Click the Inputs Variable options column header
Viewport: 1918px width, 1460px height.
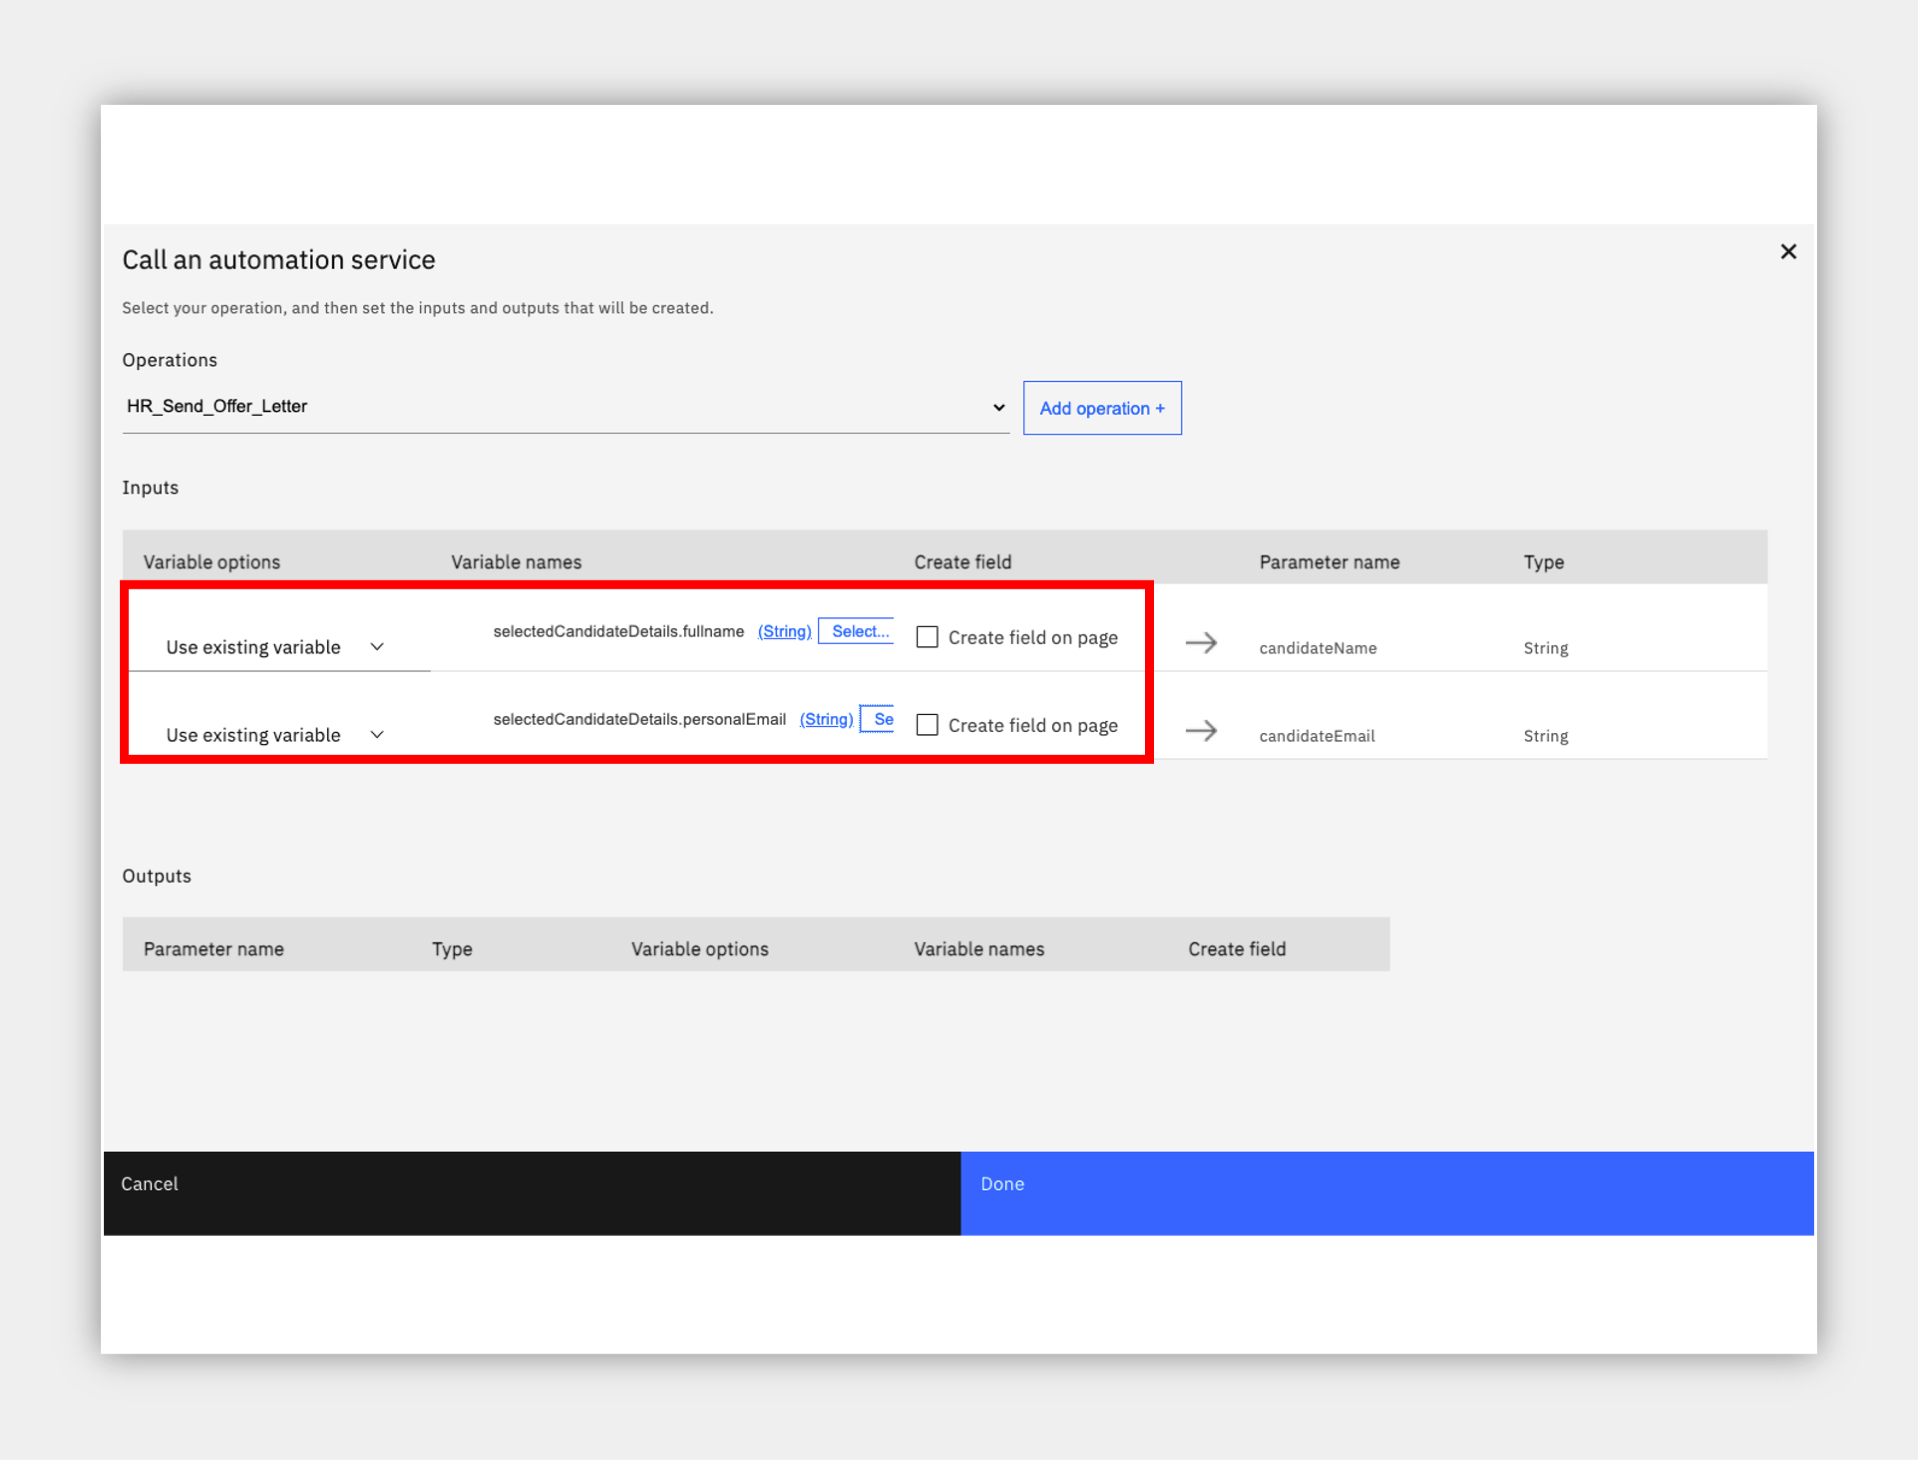tap(211, 562)
